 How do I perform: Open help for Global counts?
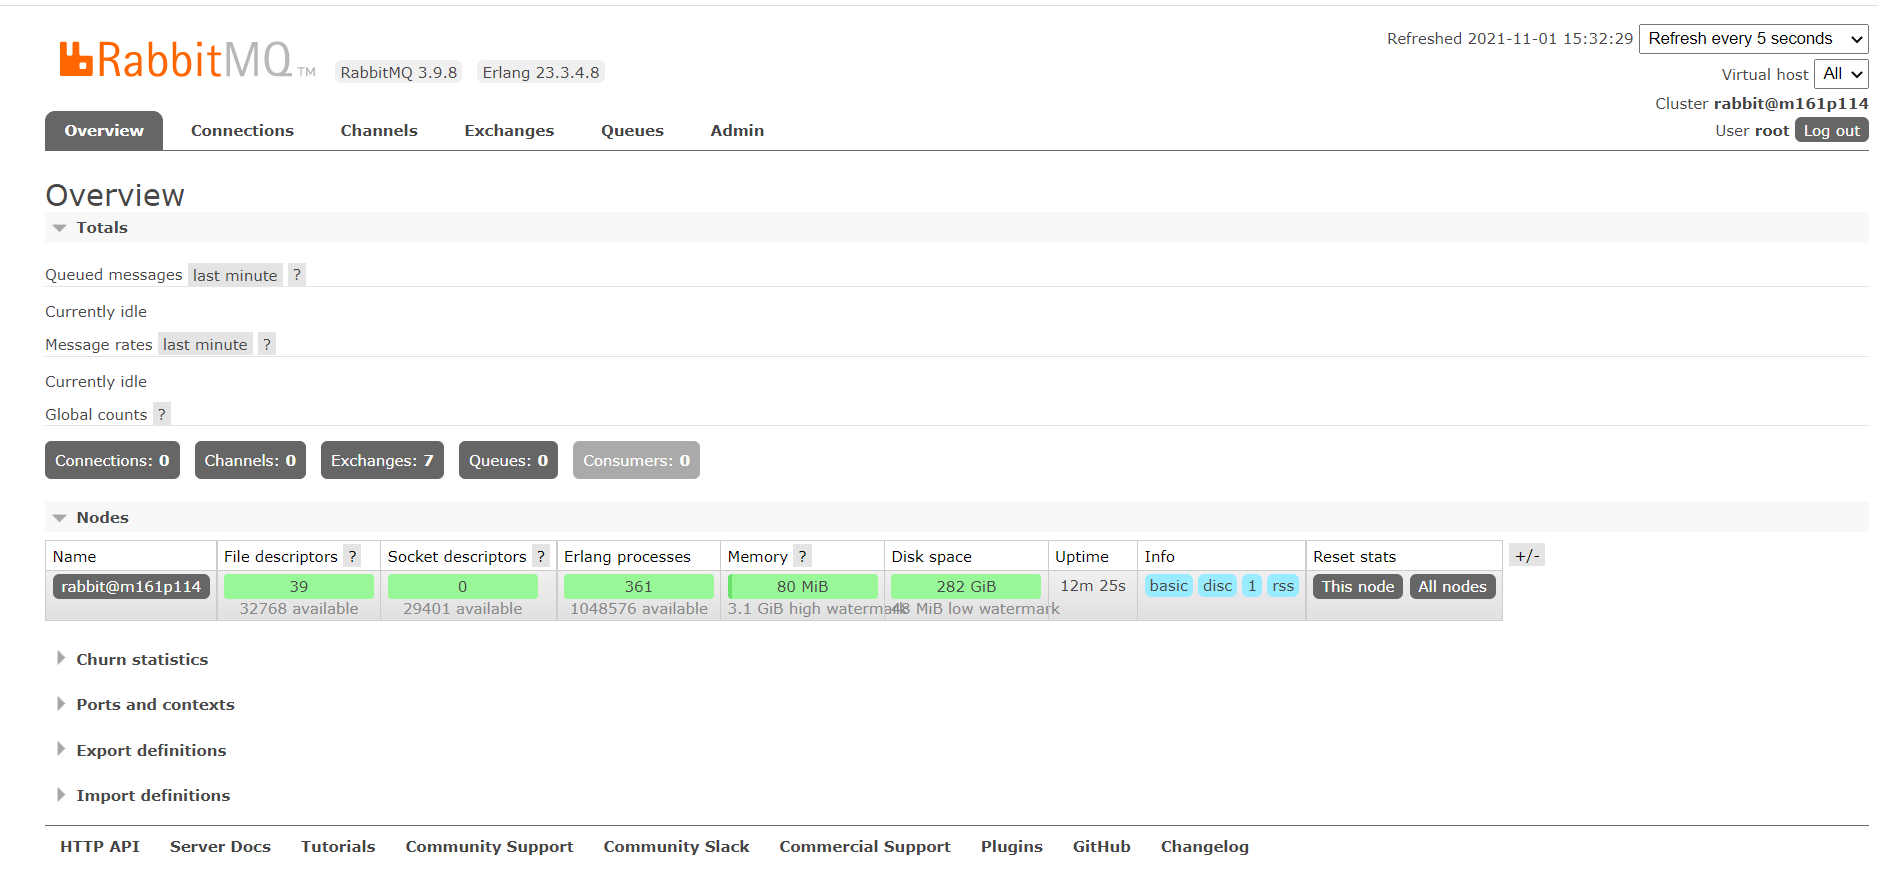pyautogui.click(x=162, y=414)
